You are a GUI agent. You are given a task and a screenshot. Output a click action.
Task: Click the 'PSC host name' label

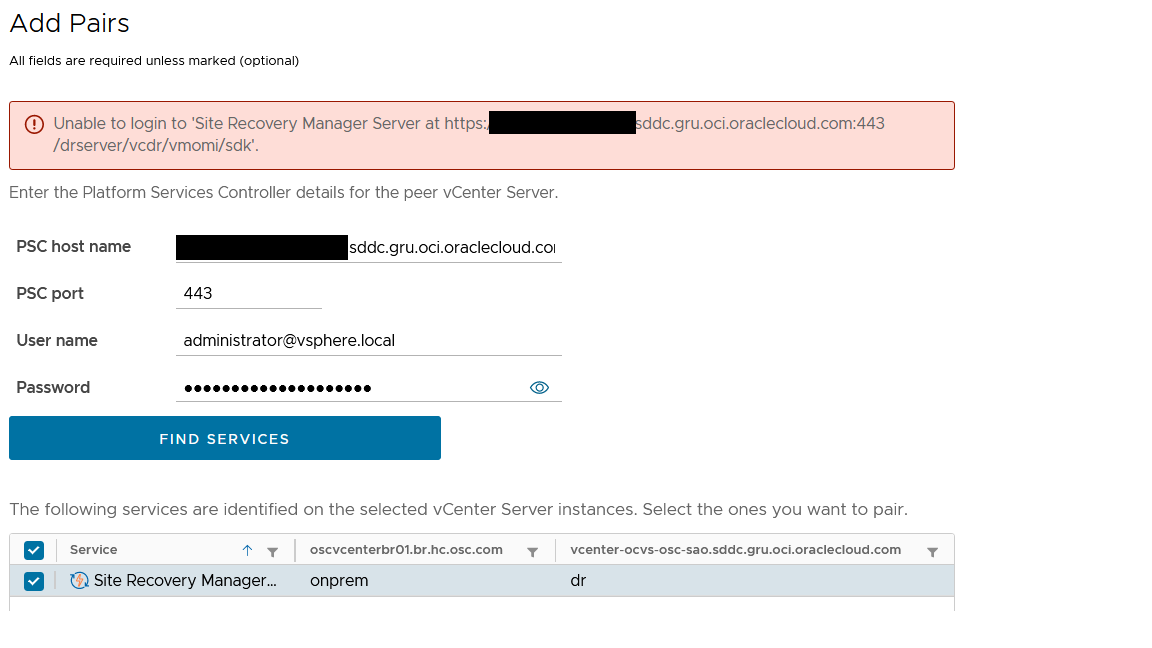tap(73, 247)
